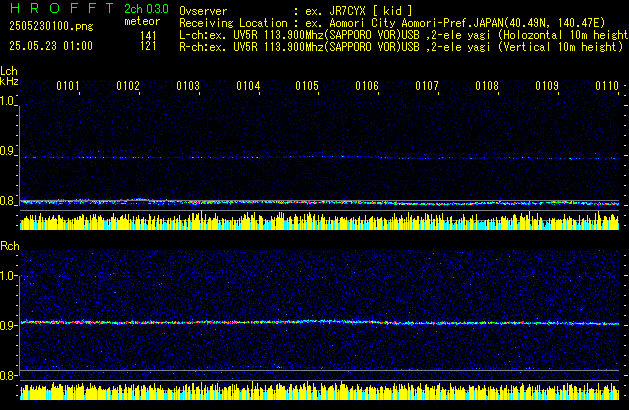The width and height of the screenshot is (629, 410).
Task: Click the HROFFT title text
Action: point(62,8)
